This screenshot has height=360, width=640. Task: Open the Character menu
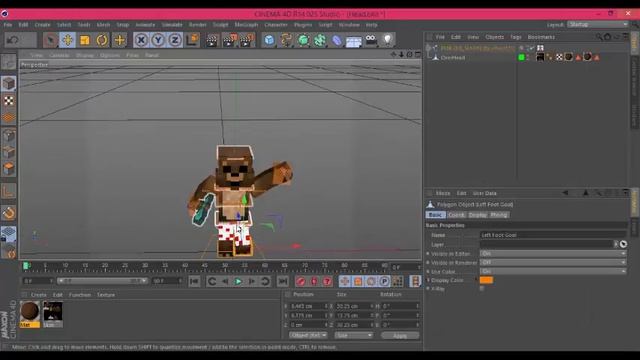276,25
